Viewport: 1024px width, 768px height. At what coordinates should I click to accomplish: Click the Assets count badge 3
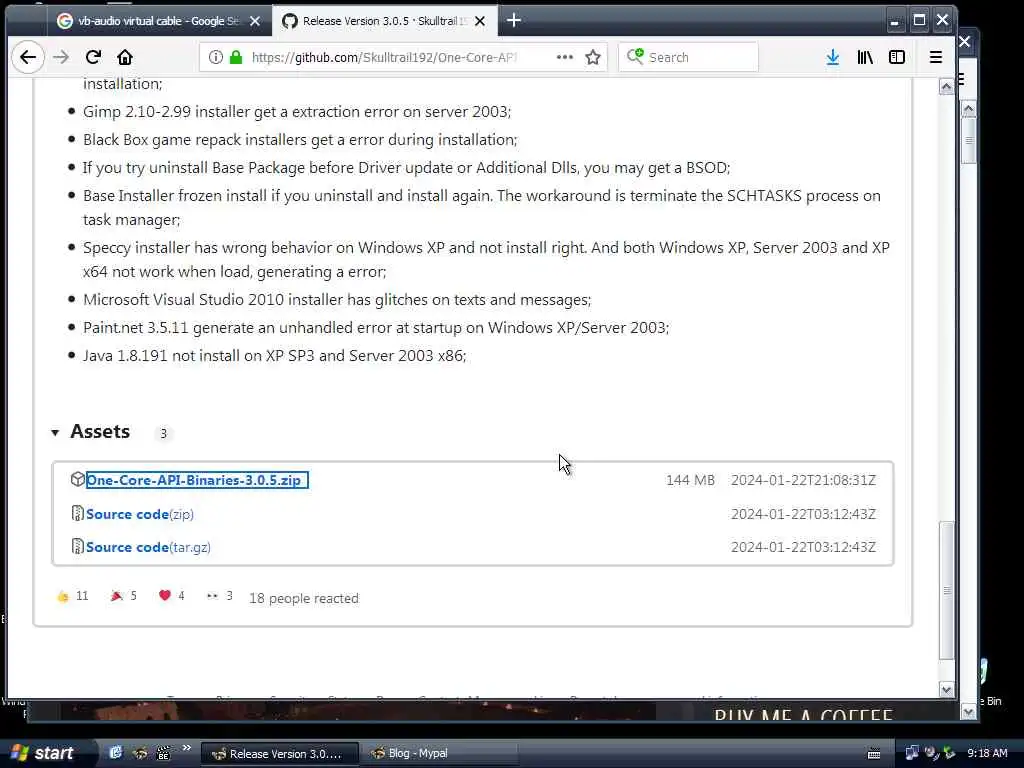(x=163, y=433)
